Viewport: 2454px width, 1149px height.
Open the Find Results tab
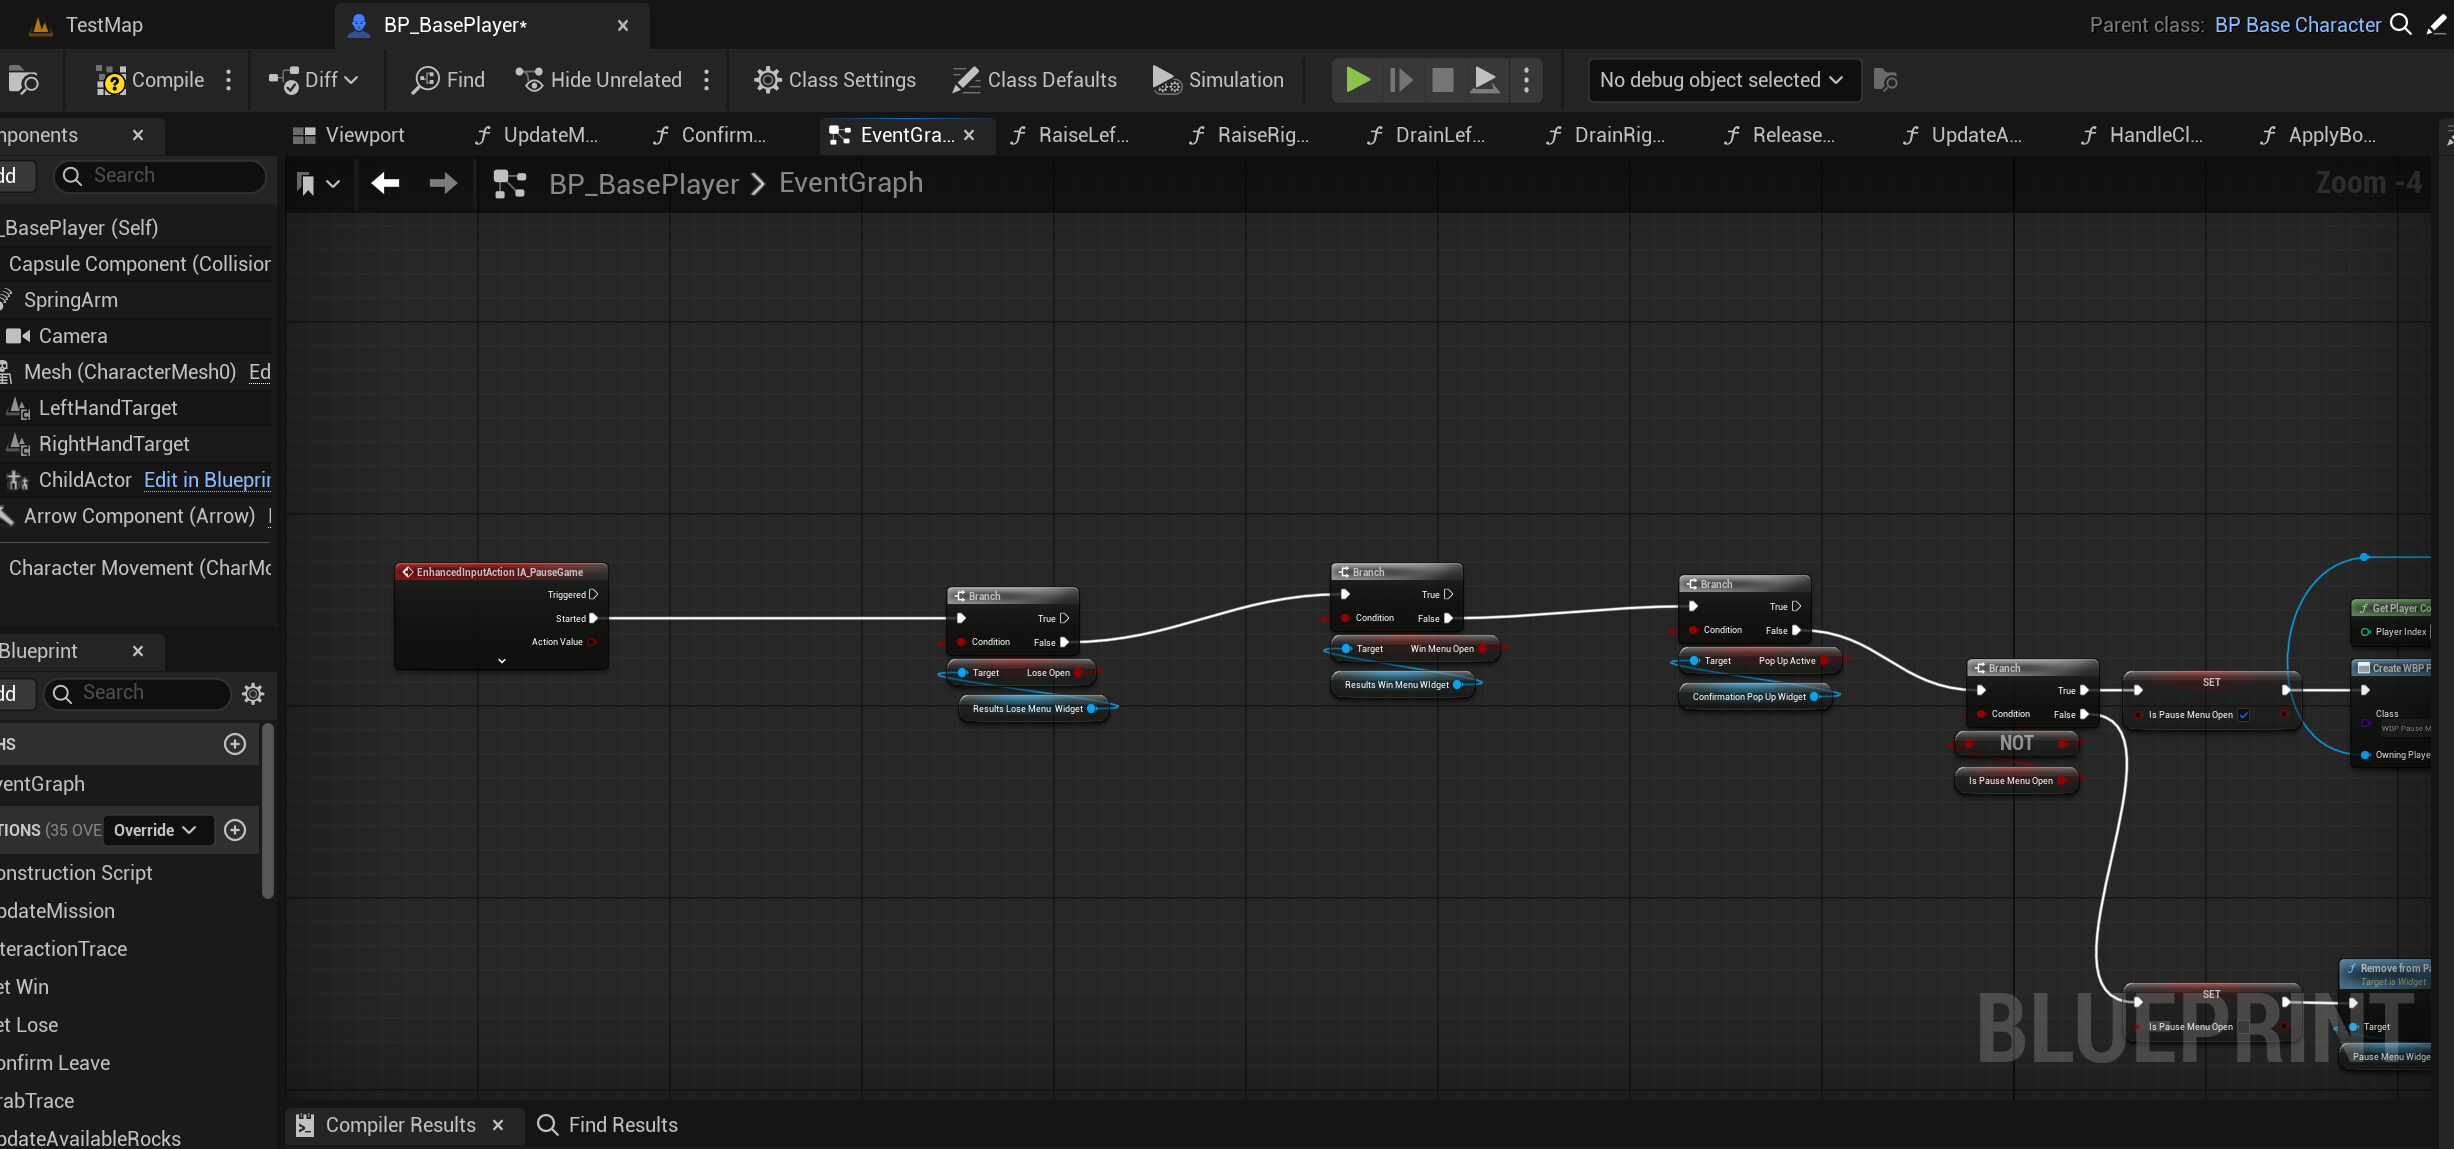[608, 1125]
